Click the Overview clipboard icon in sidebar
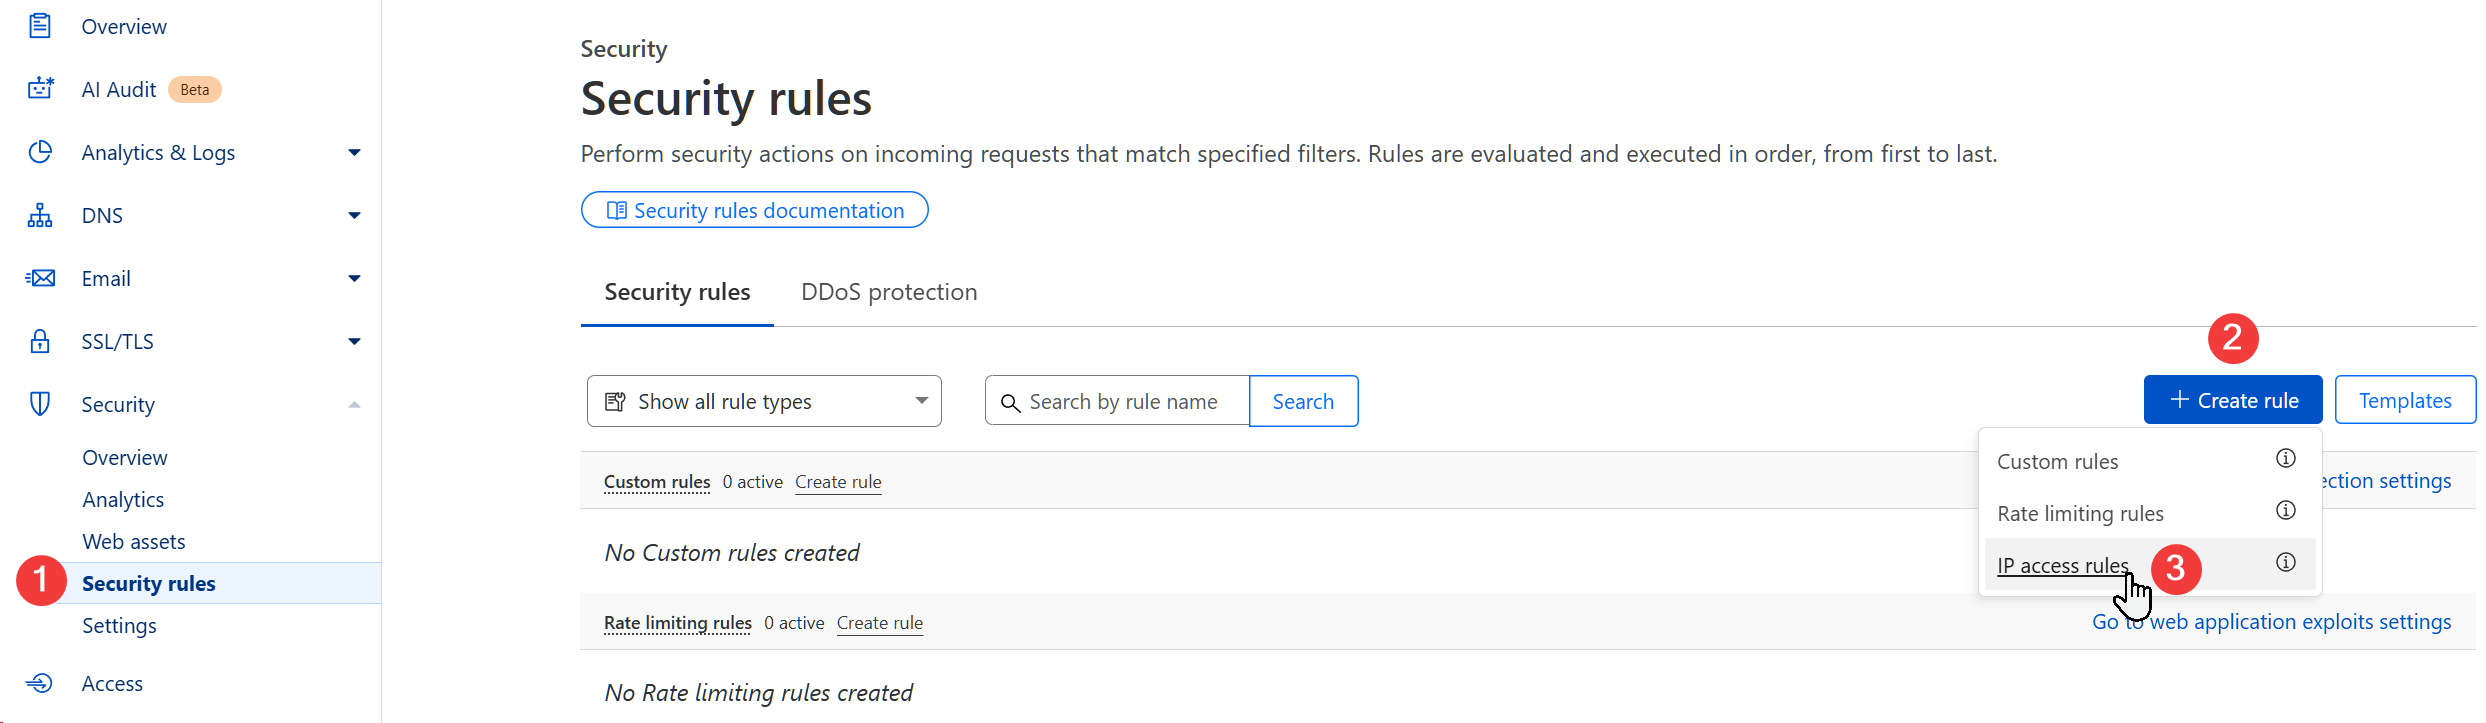Image resolution: width=2486 pixels, height=723 pixels. [x=40, y=26]
